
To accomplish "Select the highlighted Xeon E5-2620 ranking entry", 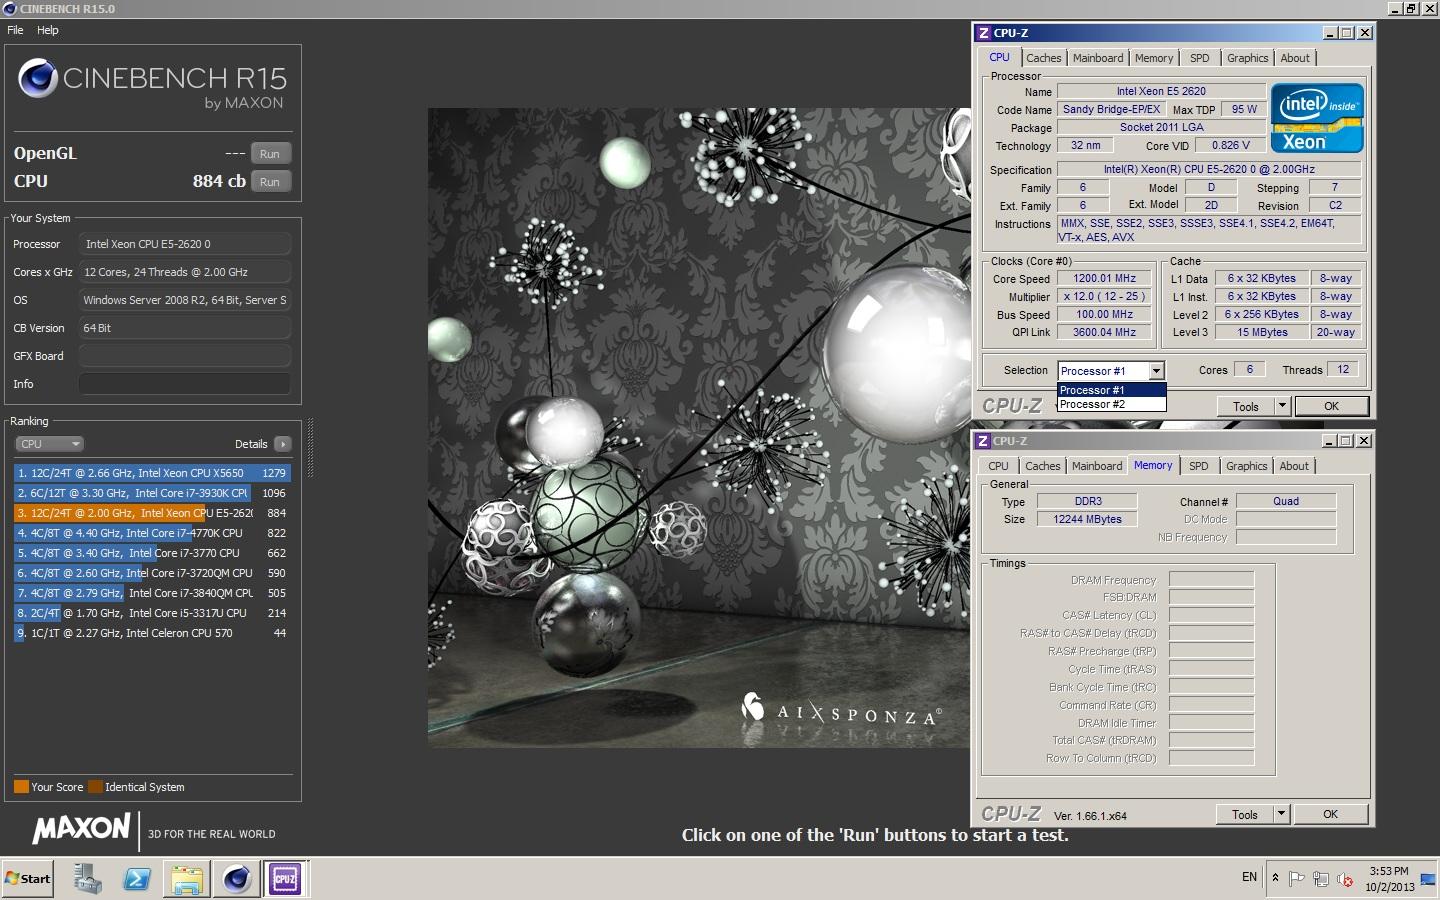I will pyautogui.click(x=152, y=513).
